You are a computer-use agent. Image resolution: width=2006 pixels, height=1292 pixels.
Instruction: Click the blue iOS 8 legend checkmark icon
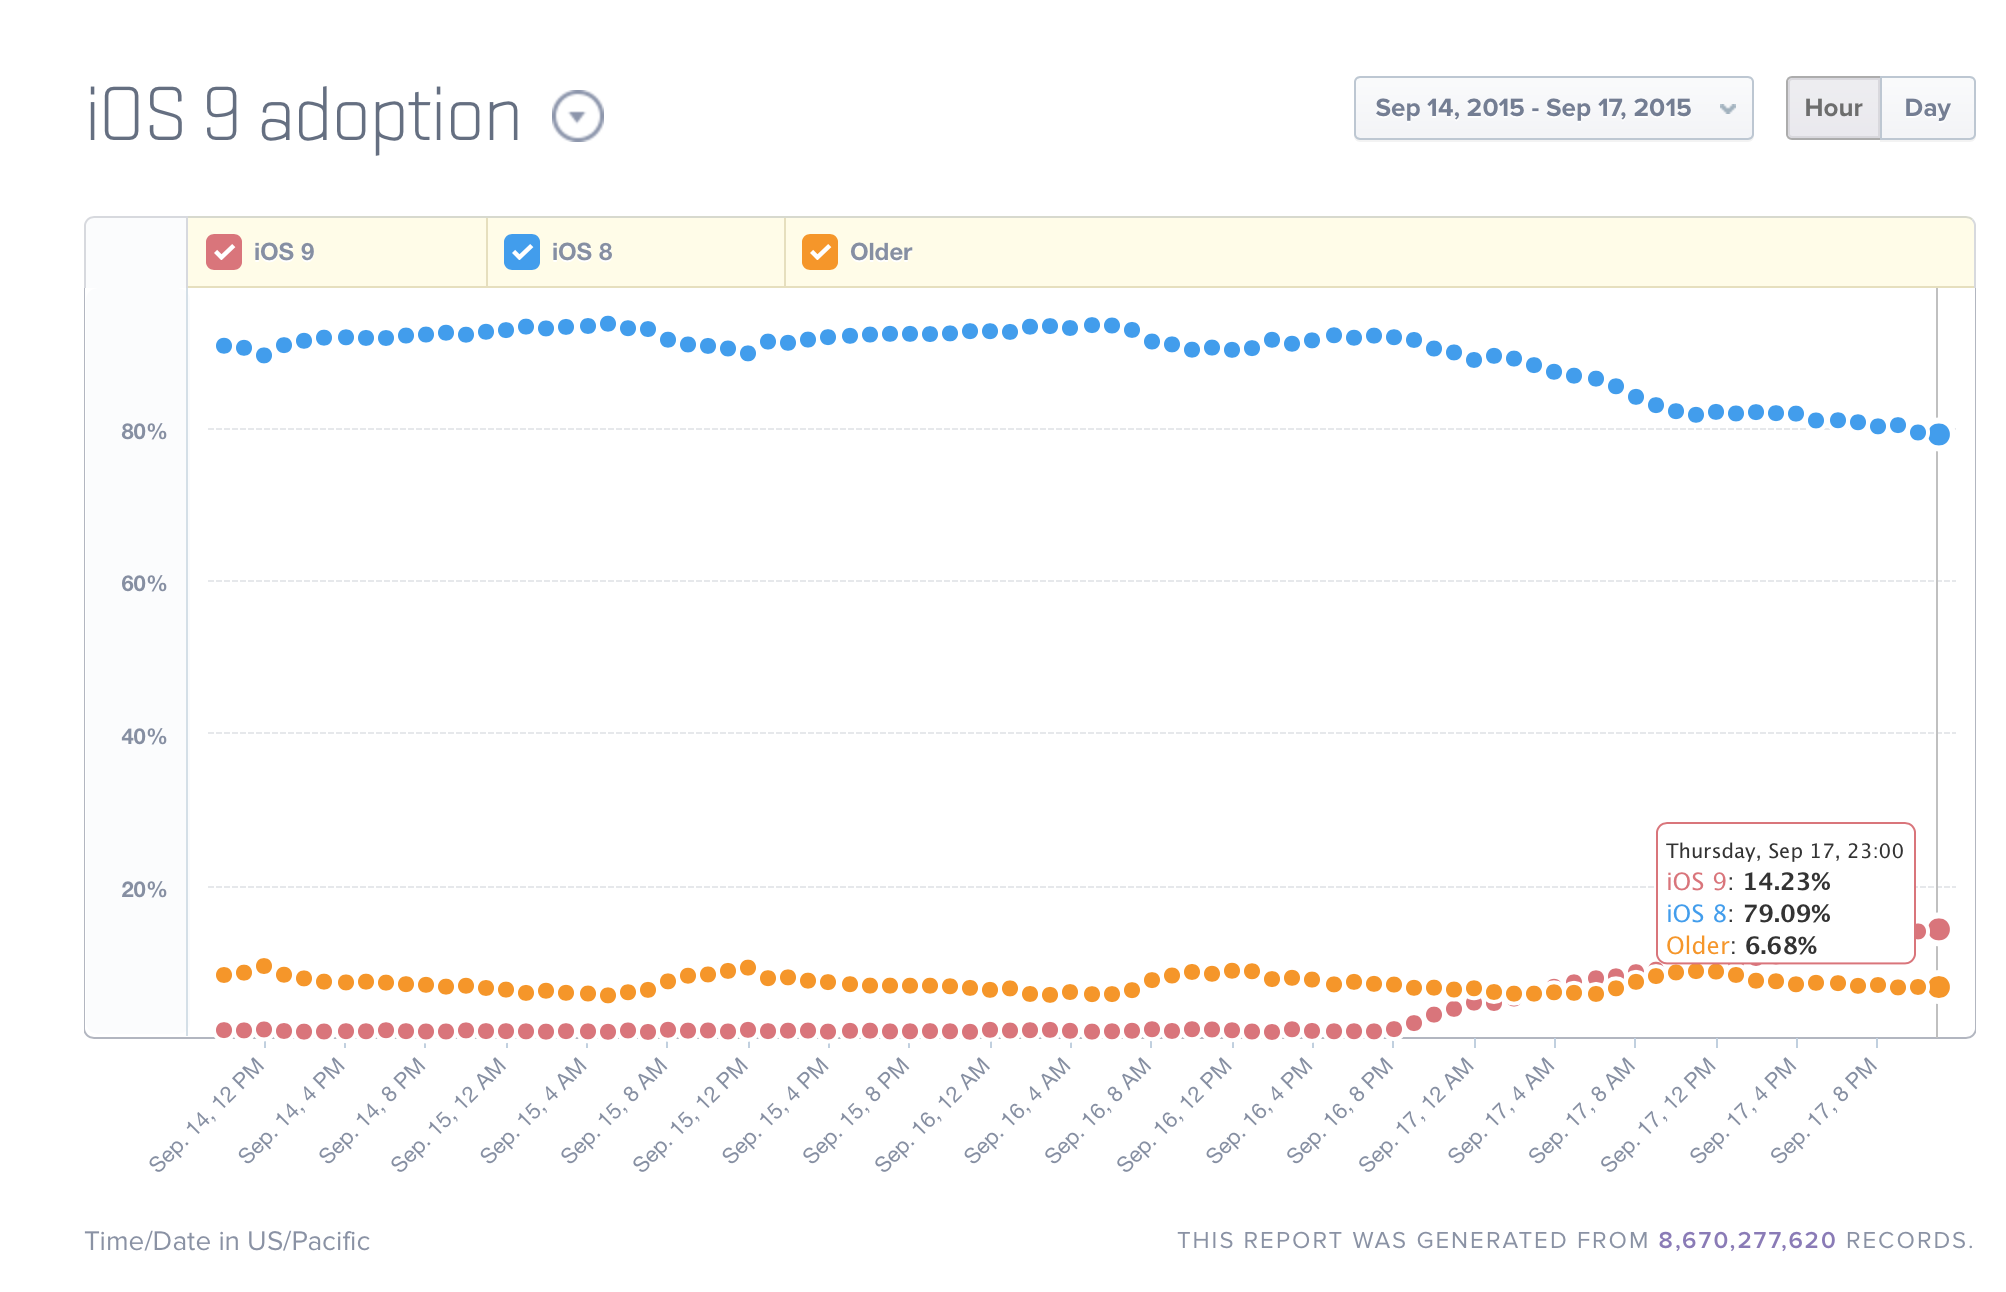tap(521, 252)
